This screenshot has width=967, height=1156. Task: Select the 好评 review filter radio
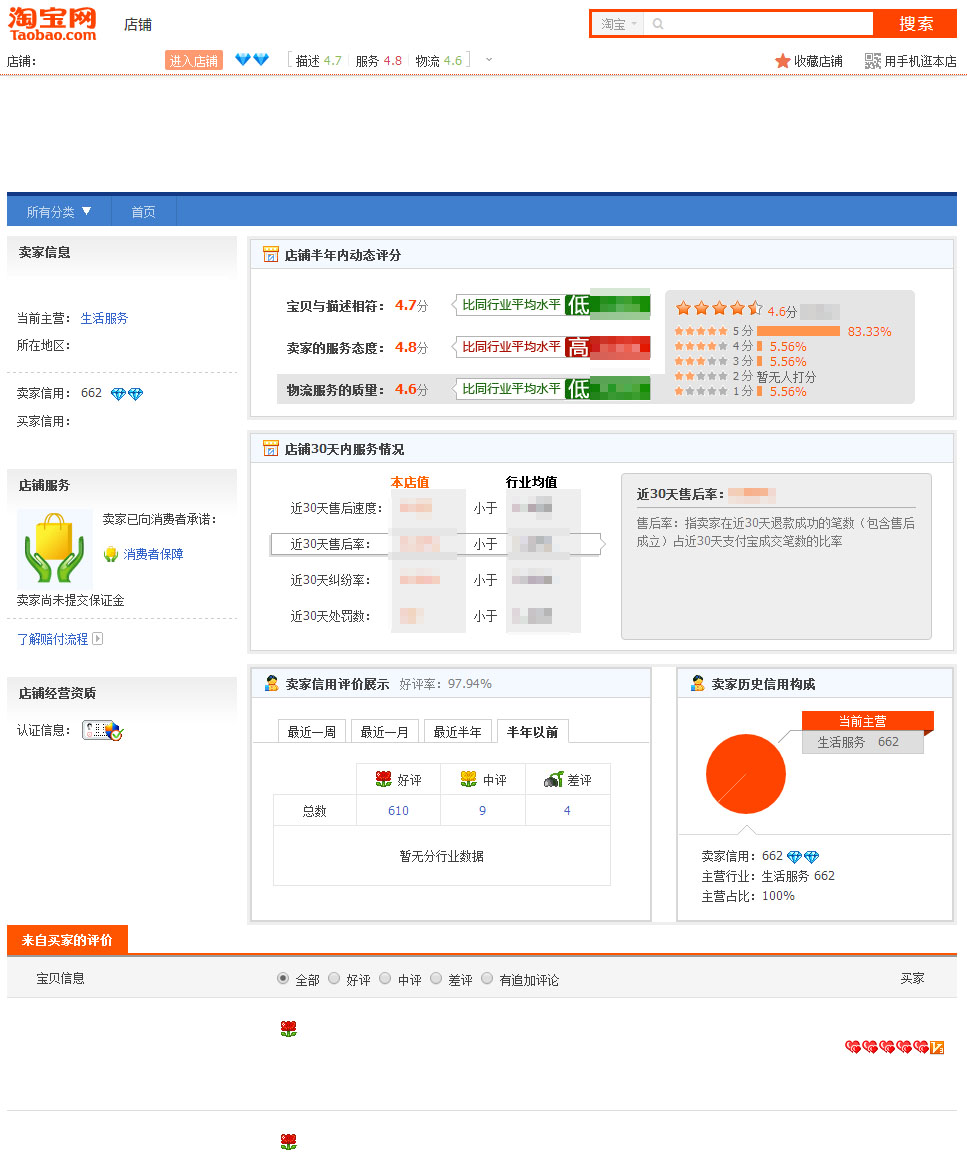click(x=334, y=978)
